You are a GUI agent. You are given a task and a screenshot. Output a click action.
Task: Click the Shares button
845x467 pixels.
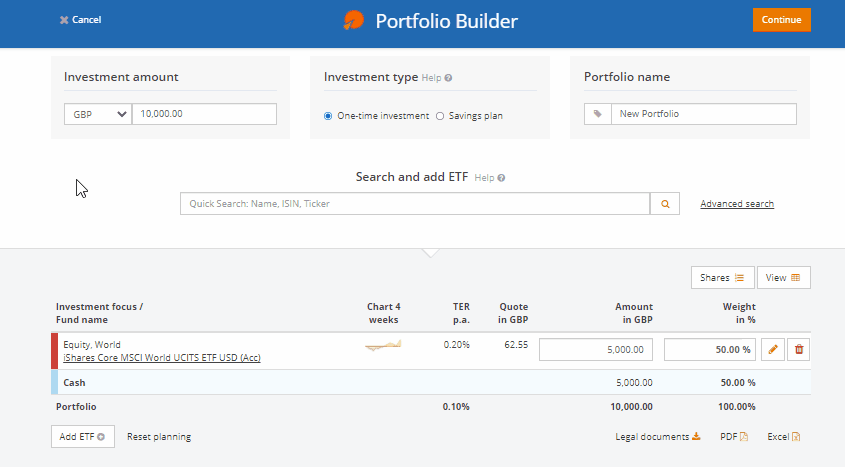point(722,277)
